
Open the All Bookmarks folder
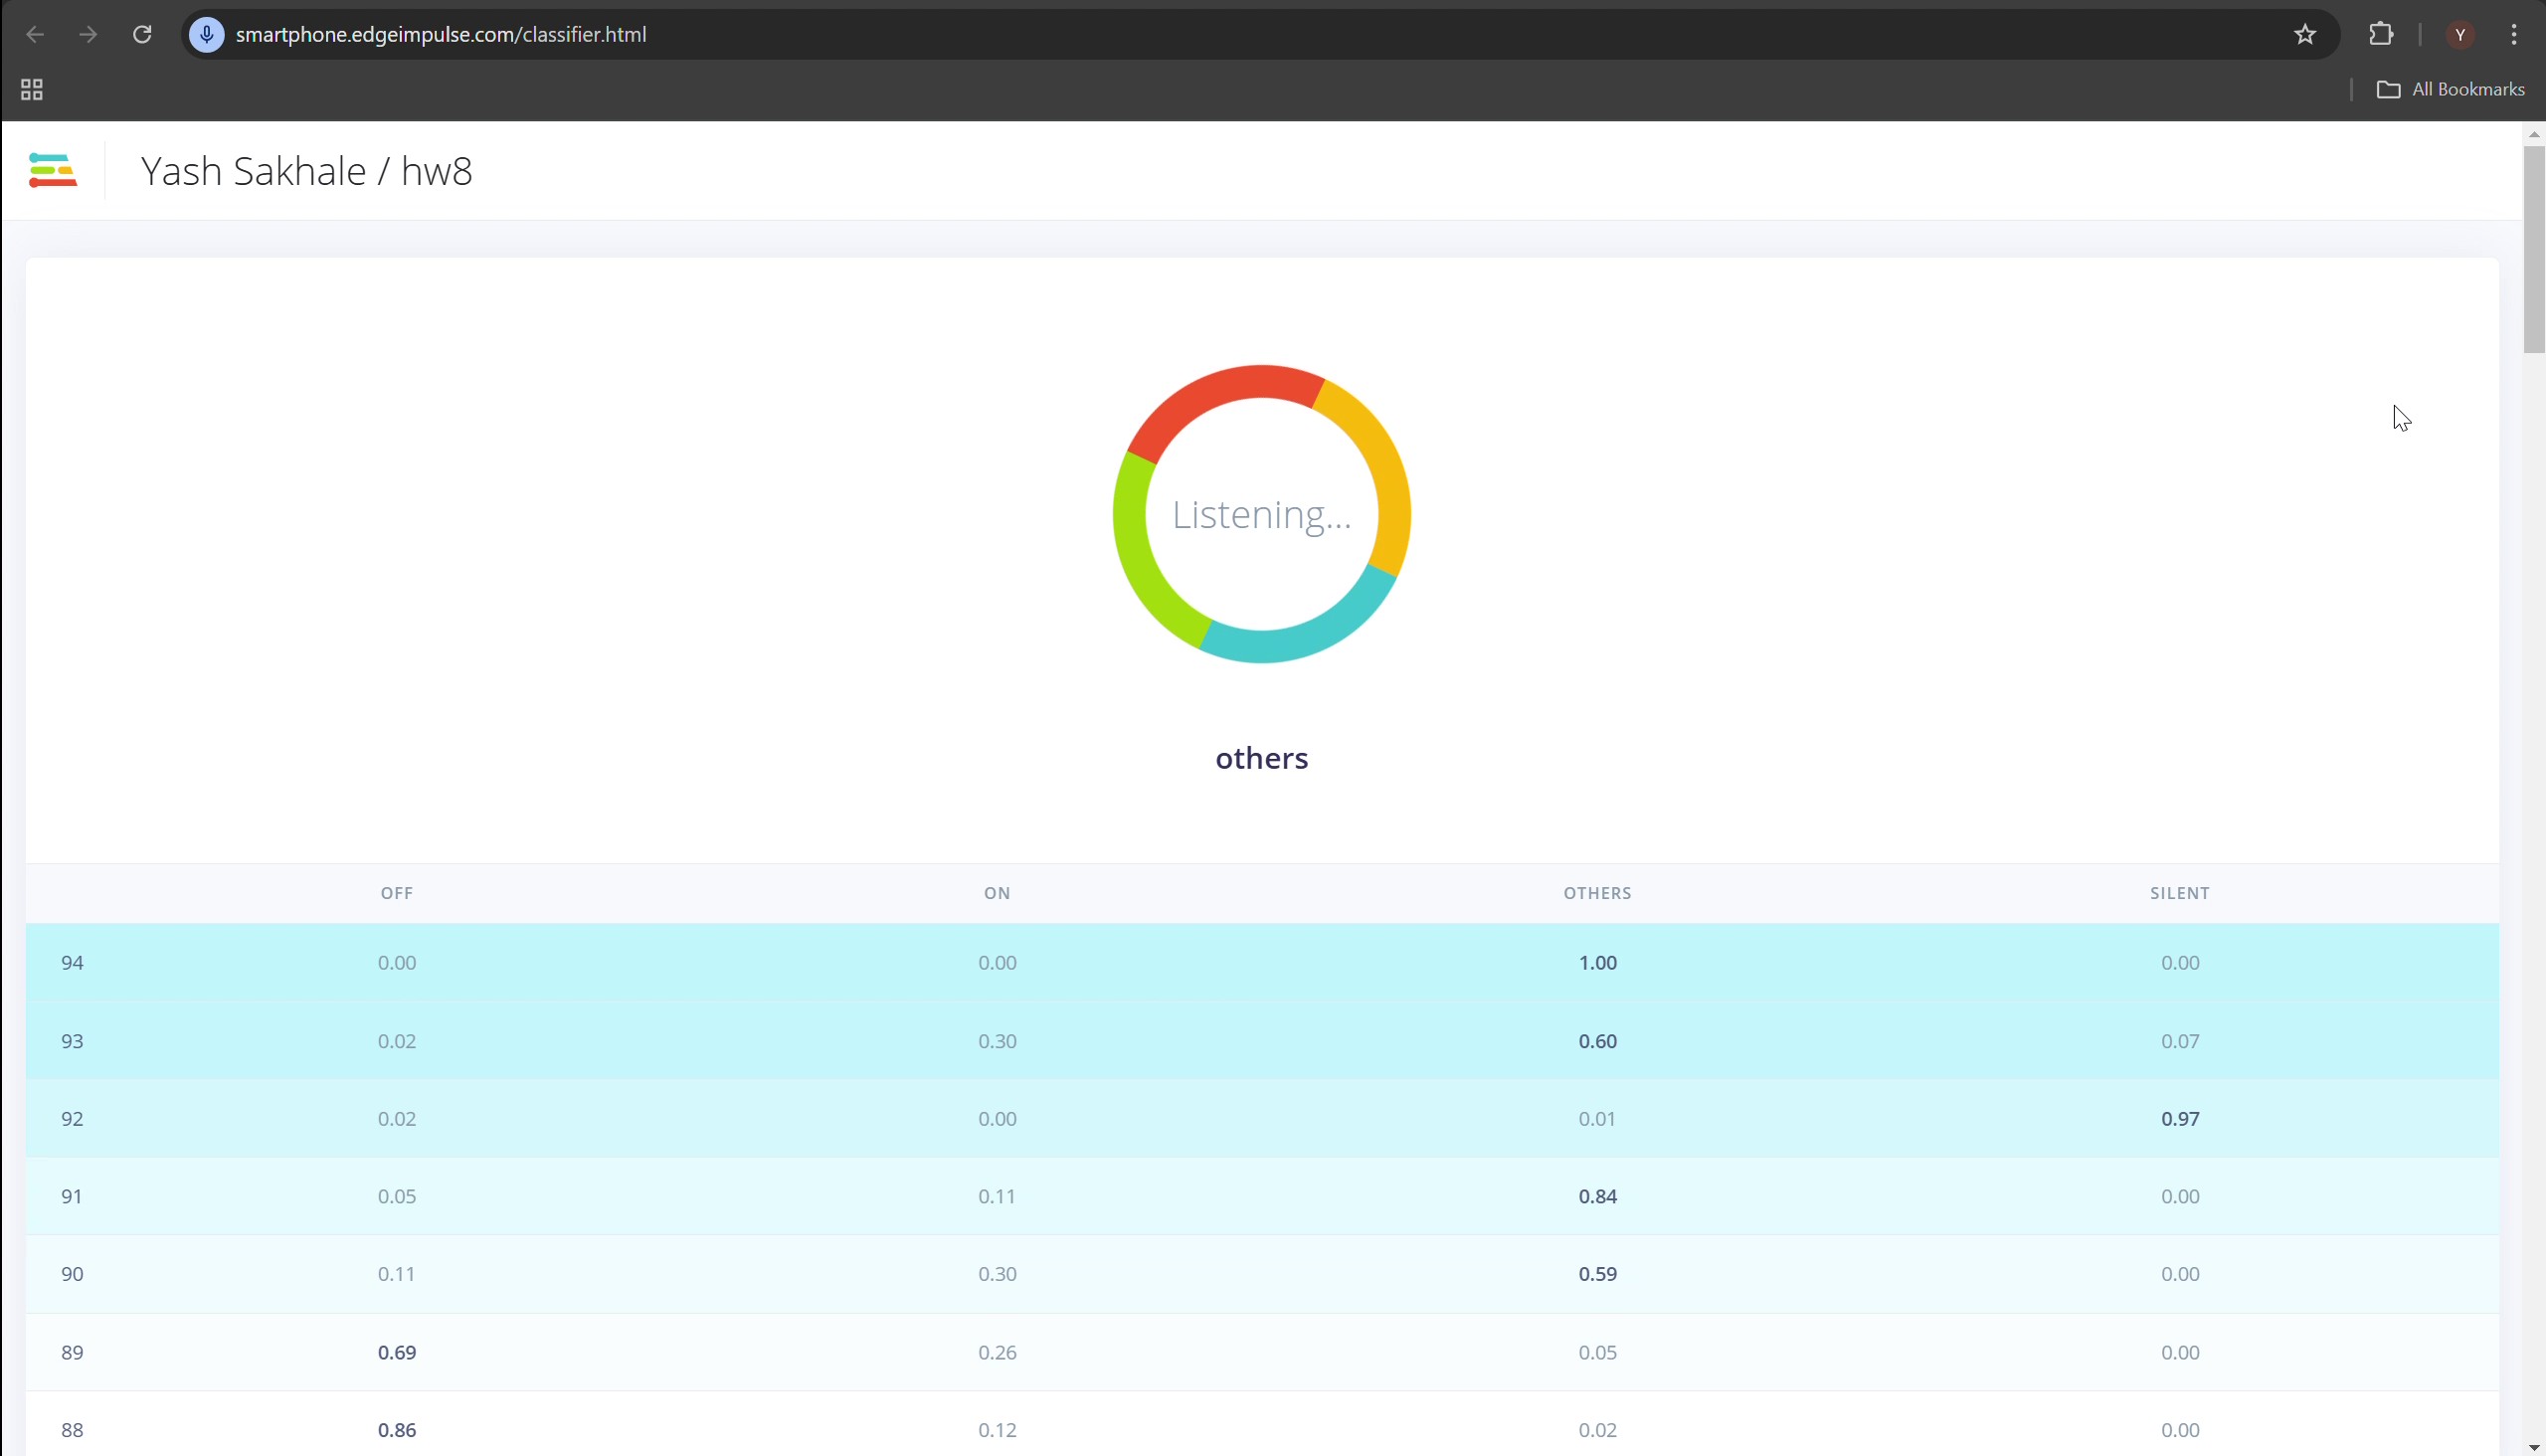coord(2451,90)
